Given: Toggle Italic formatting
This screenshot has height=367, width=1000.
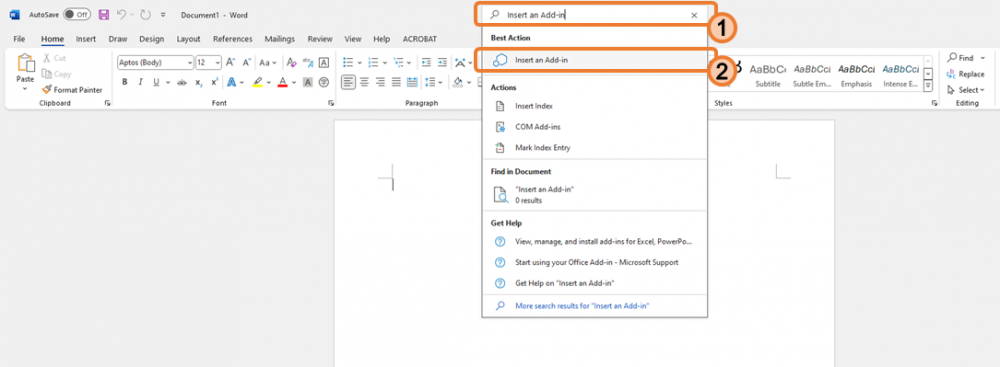Looking at the screenshot, I should 140,82.
